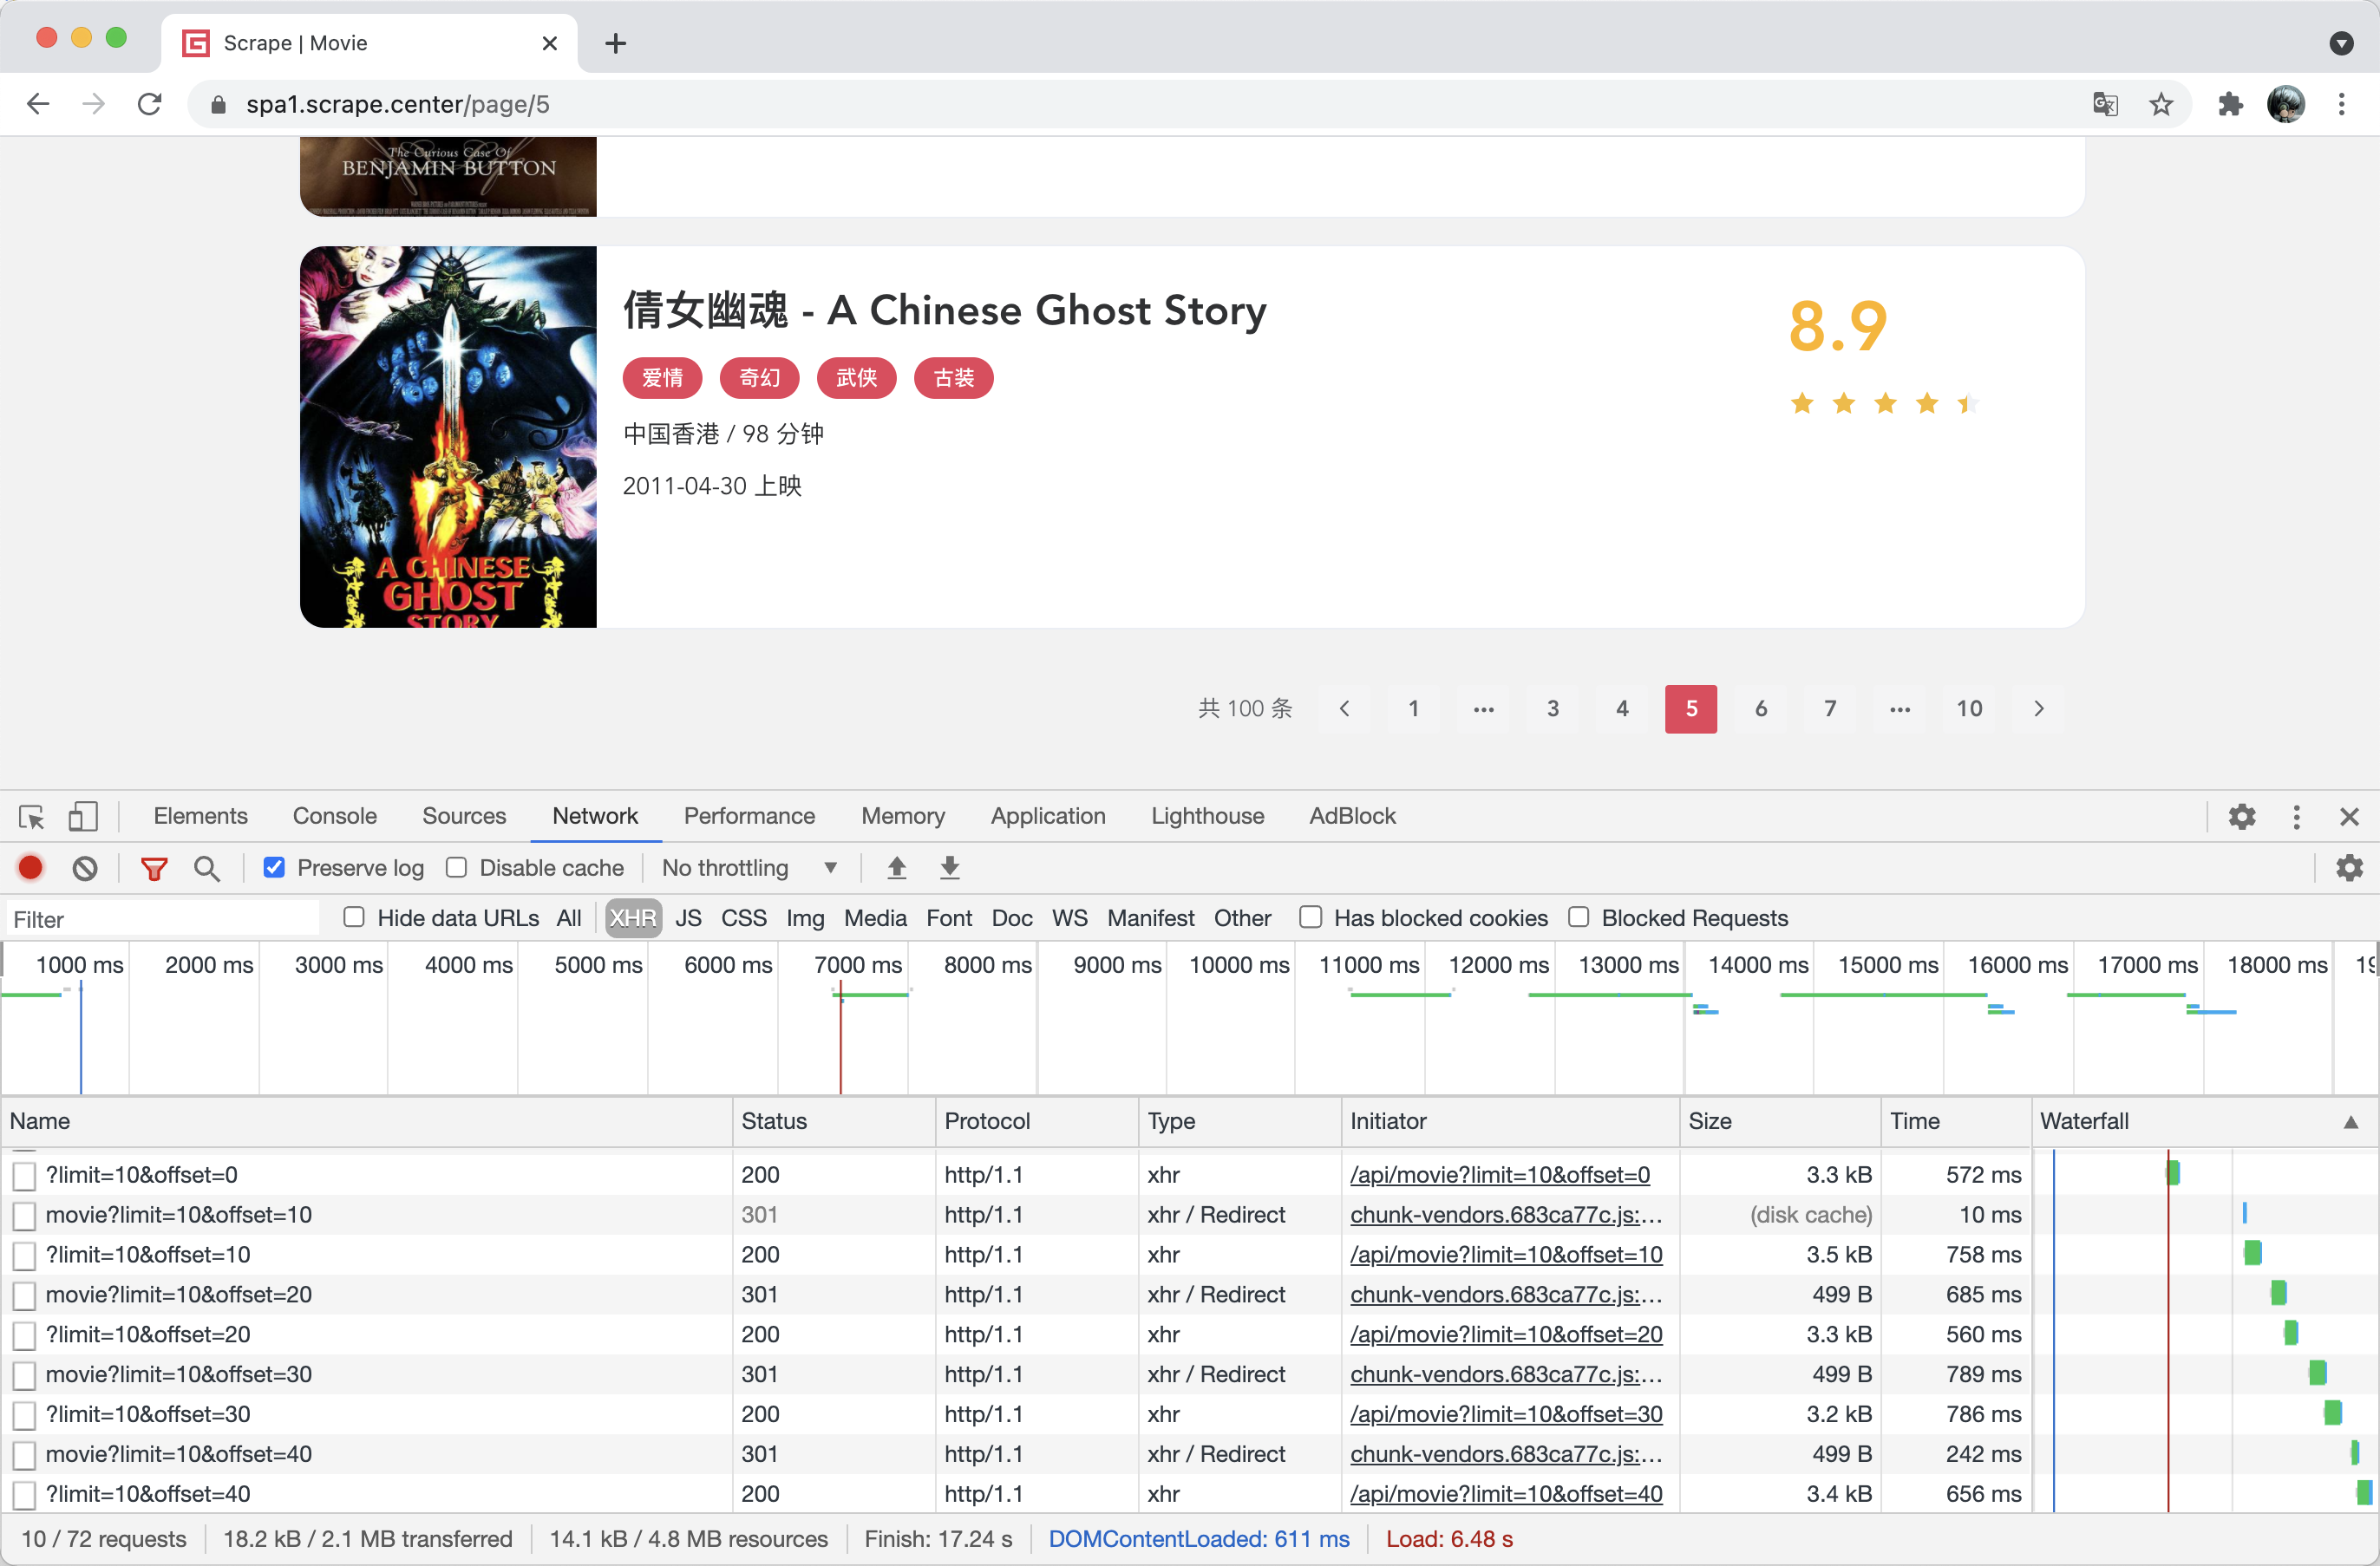Toggle the network filter funnel icon

click(x=154, y=868)
